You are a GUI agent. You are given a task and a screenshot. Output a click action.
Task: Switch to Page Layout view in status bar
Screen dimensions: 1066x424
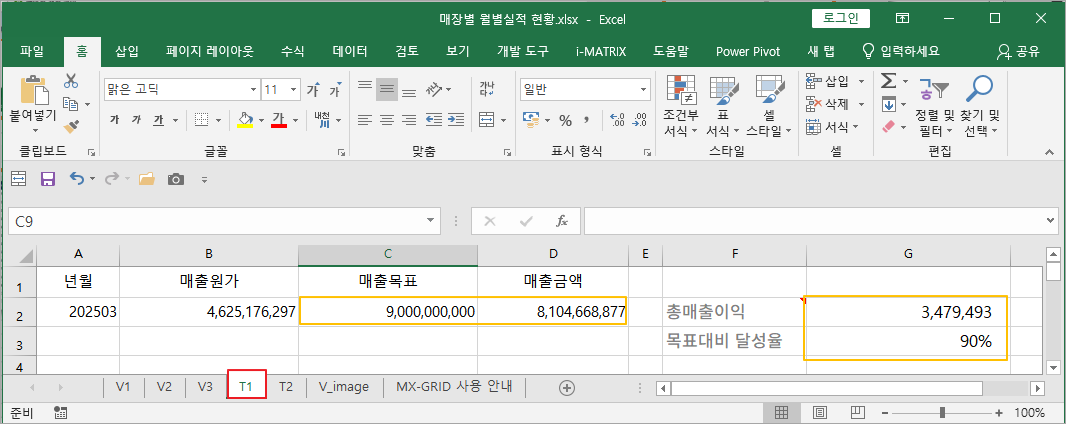pyautogui.click(x=819, y=412)
